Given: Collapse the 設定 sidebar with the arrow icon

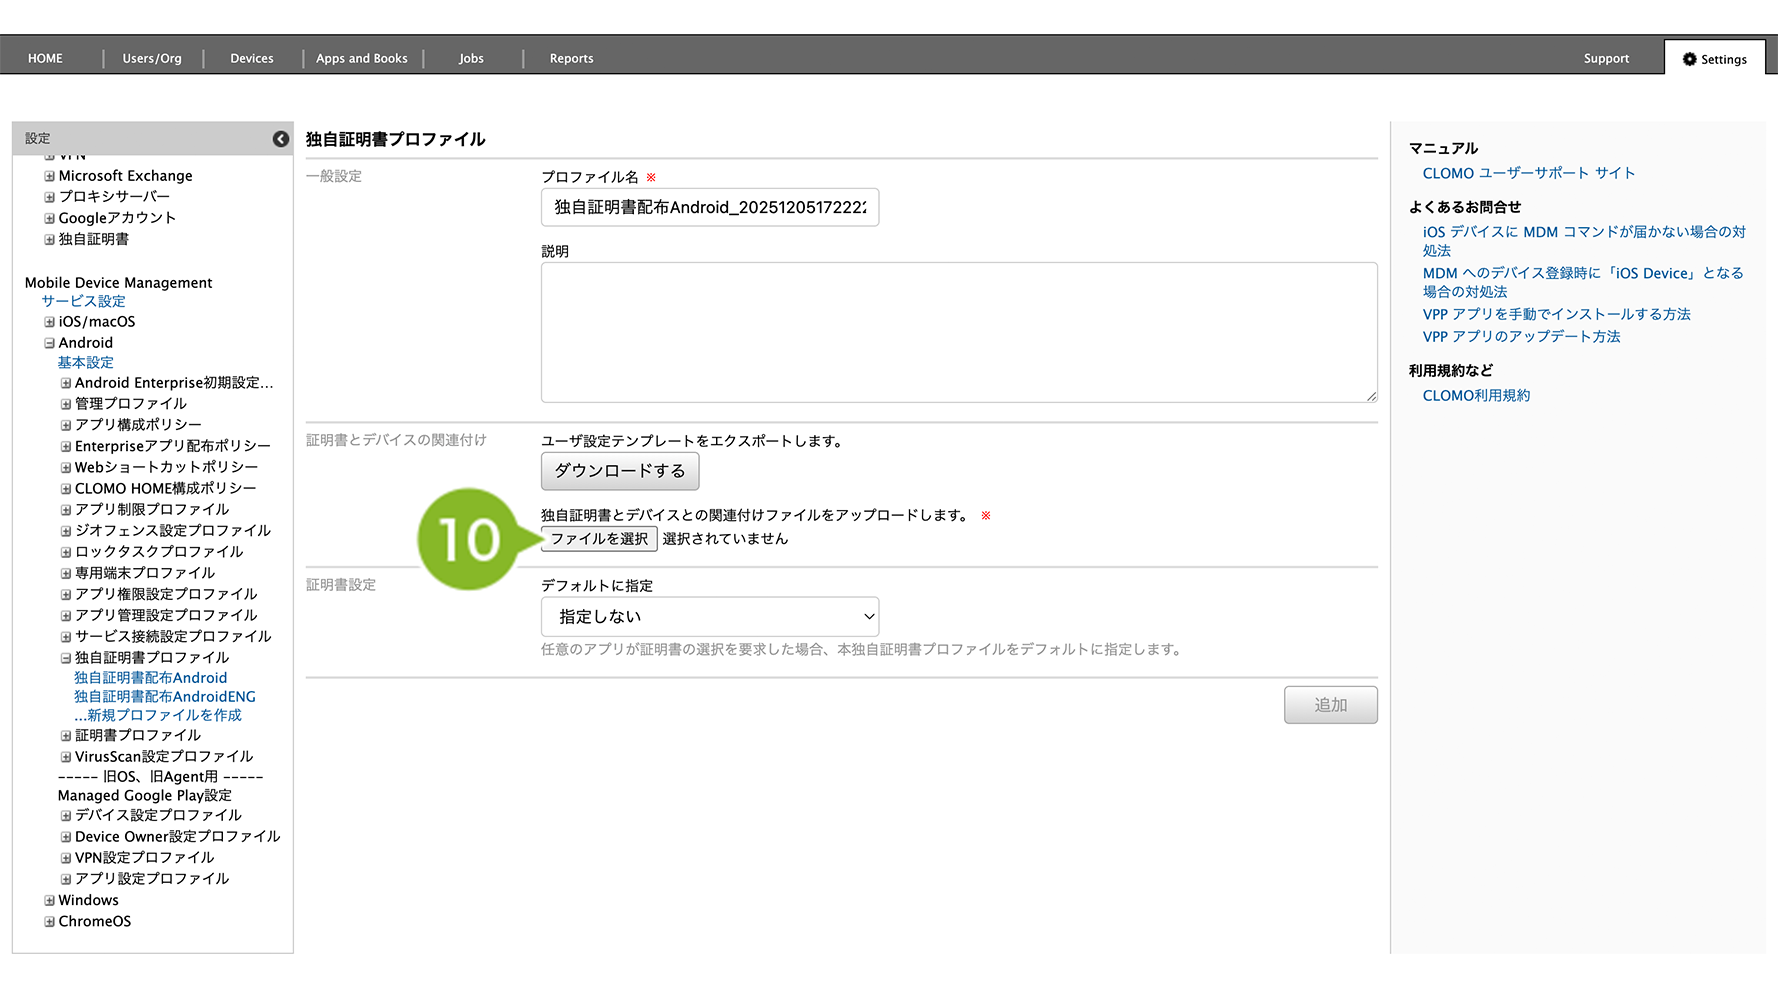Looking at the screenshot, I should pyautogui.click(x=281, y=139).
